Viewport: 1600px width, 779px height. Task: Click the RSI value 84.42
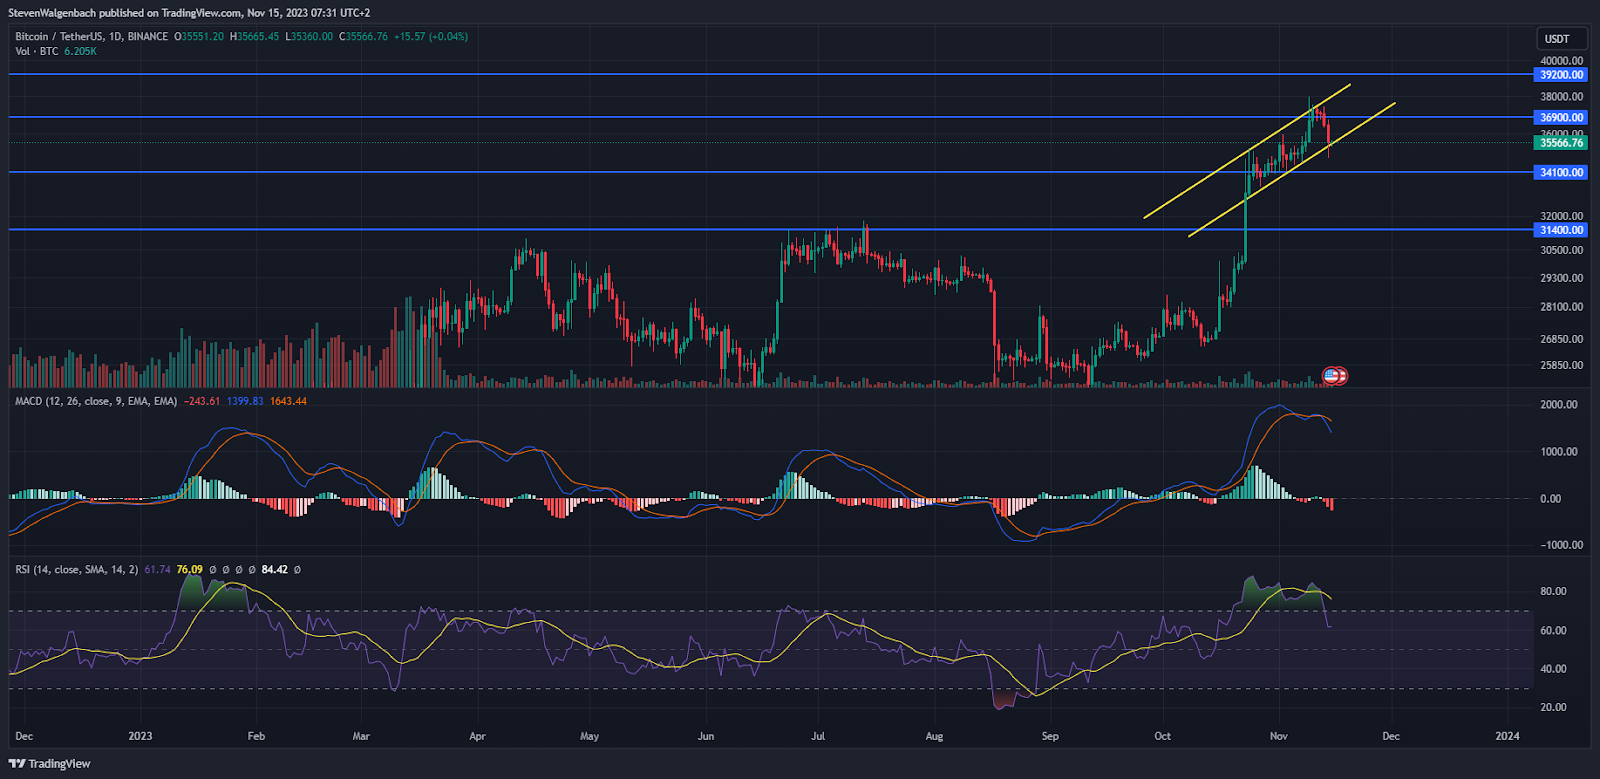(274, 569)
